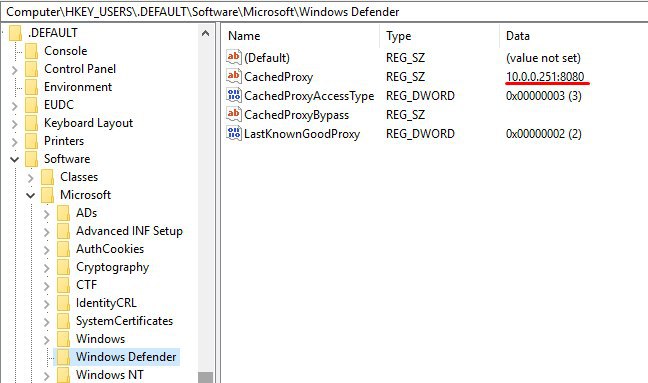Screen dimensions: 648x383
Task: Click the Classes folder icon
Action: [x=48, y=177]
